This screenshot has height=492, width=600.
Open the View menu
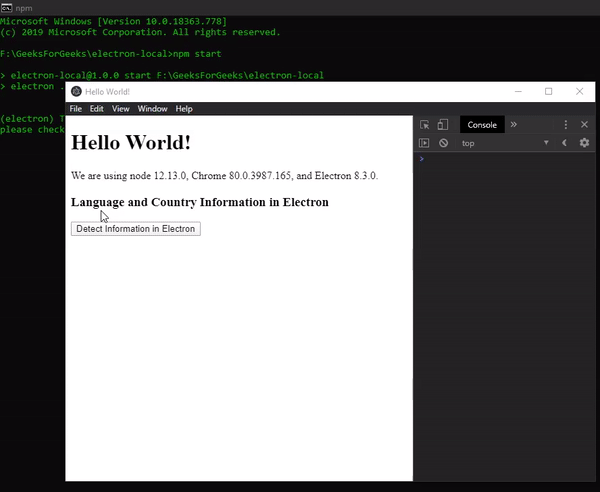click(x=121, y=109)
